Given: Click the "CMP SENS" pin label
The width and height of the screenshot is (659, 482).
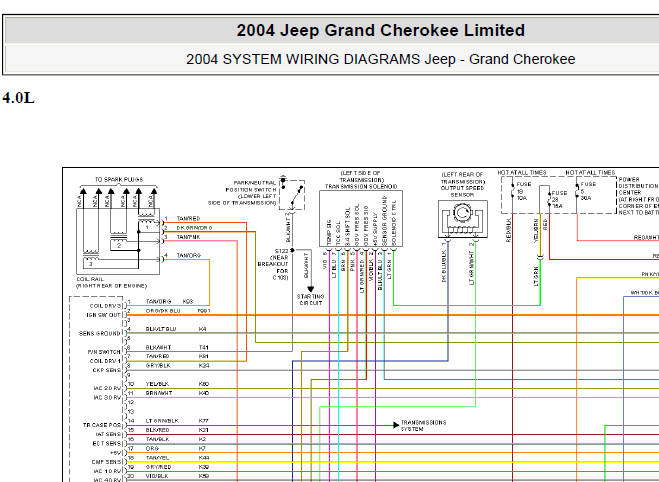Looking at the screenshot, I should (106, 462).
